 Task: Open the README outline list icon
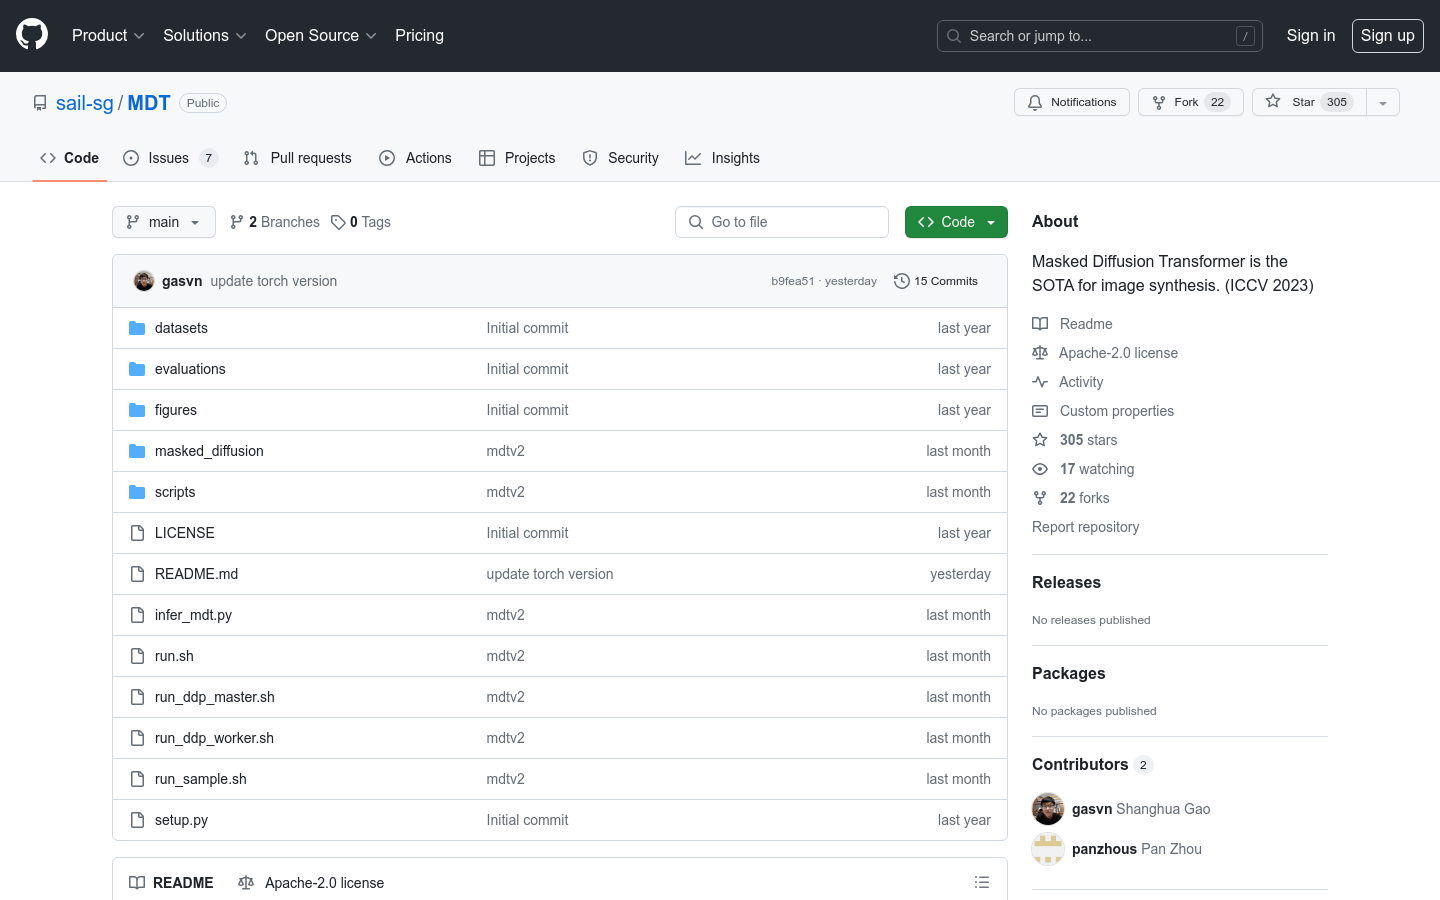[x=981, y=882]
